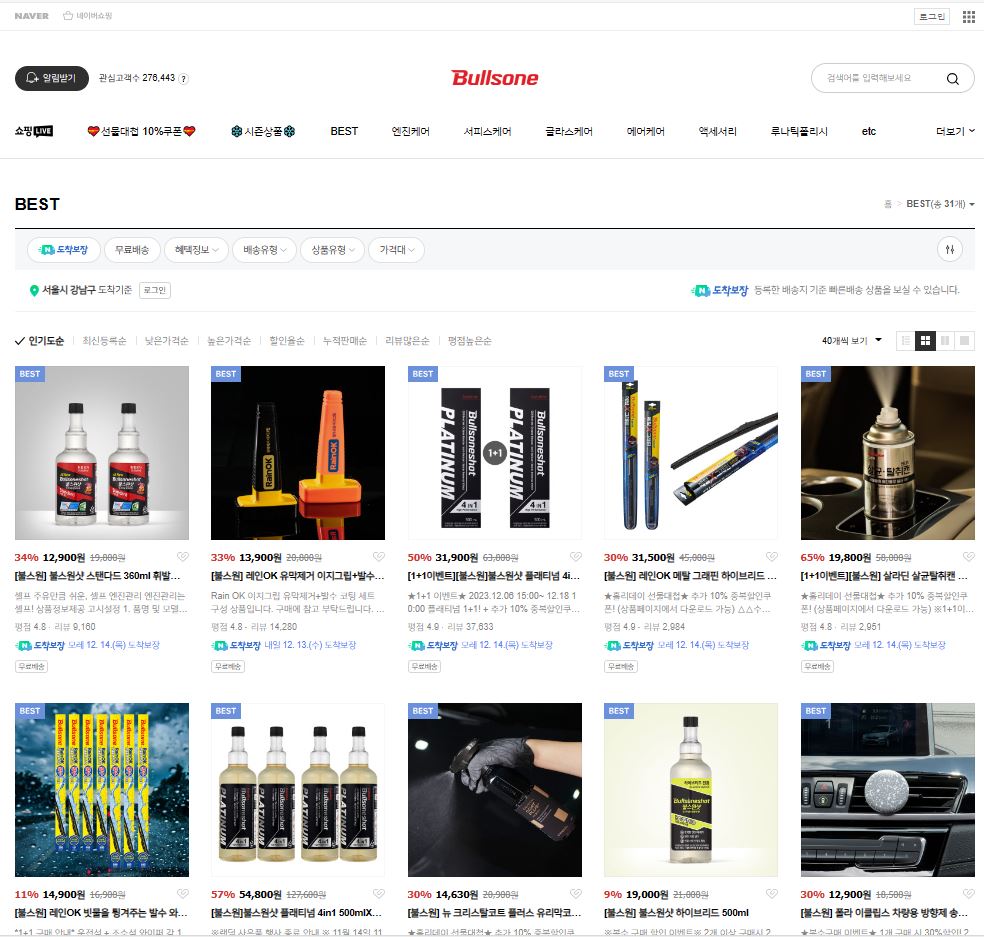984x937 pixels.
Task: Like the 54,800원 플래티넘 4in1 heart
Action: click(378, 894)
